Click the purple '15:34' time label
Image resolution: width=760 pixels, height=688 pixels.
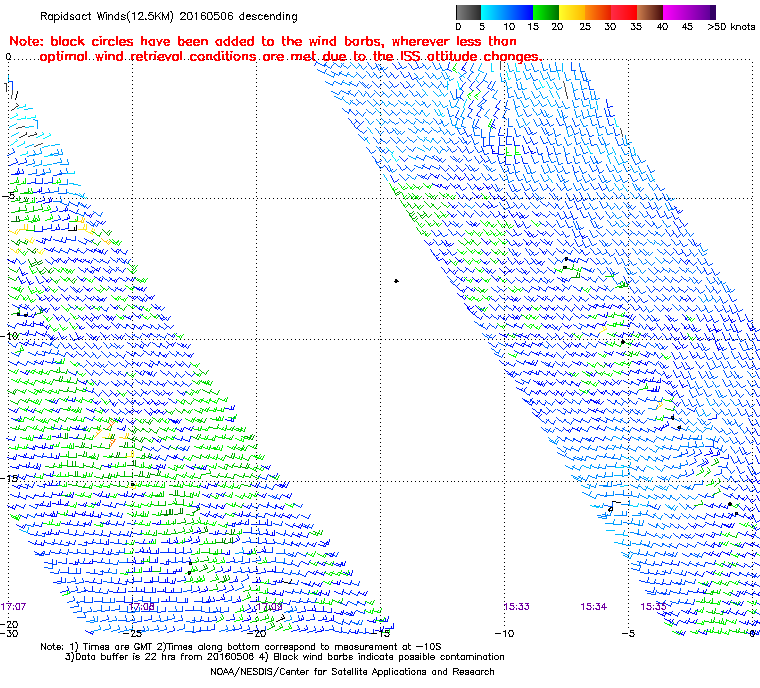click(x=594, y=607)
